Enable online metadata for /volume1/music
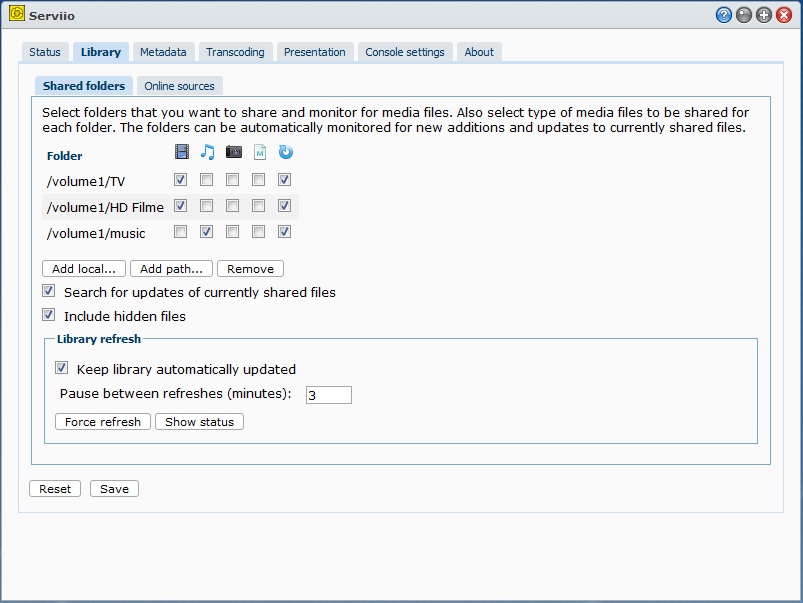This screenshot has width=803, height=603. (x=259, y=232)
